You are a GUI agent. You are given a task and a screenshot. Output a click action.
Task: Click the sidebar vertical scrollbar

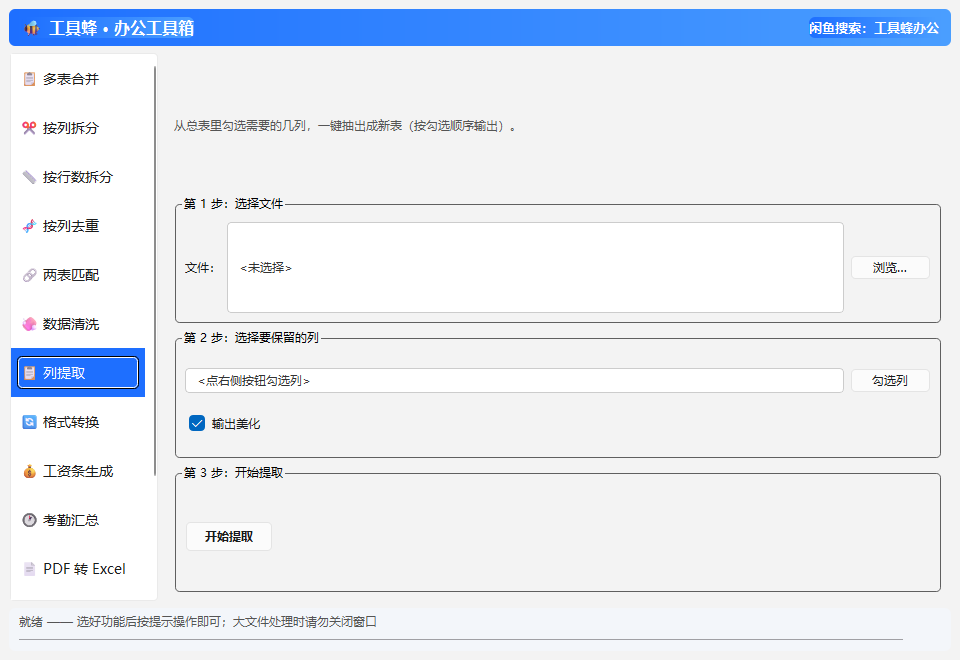(x=155, y=269)
